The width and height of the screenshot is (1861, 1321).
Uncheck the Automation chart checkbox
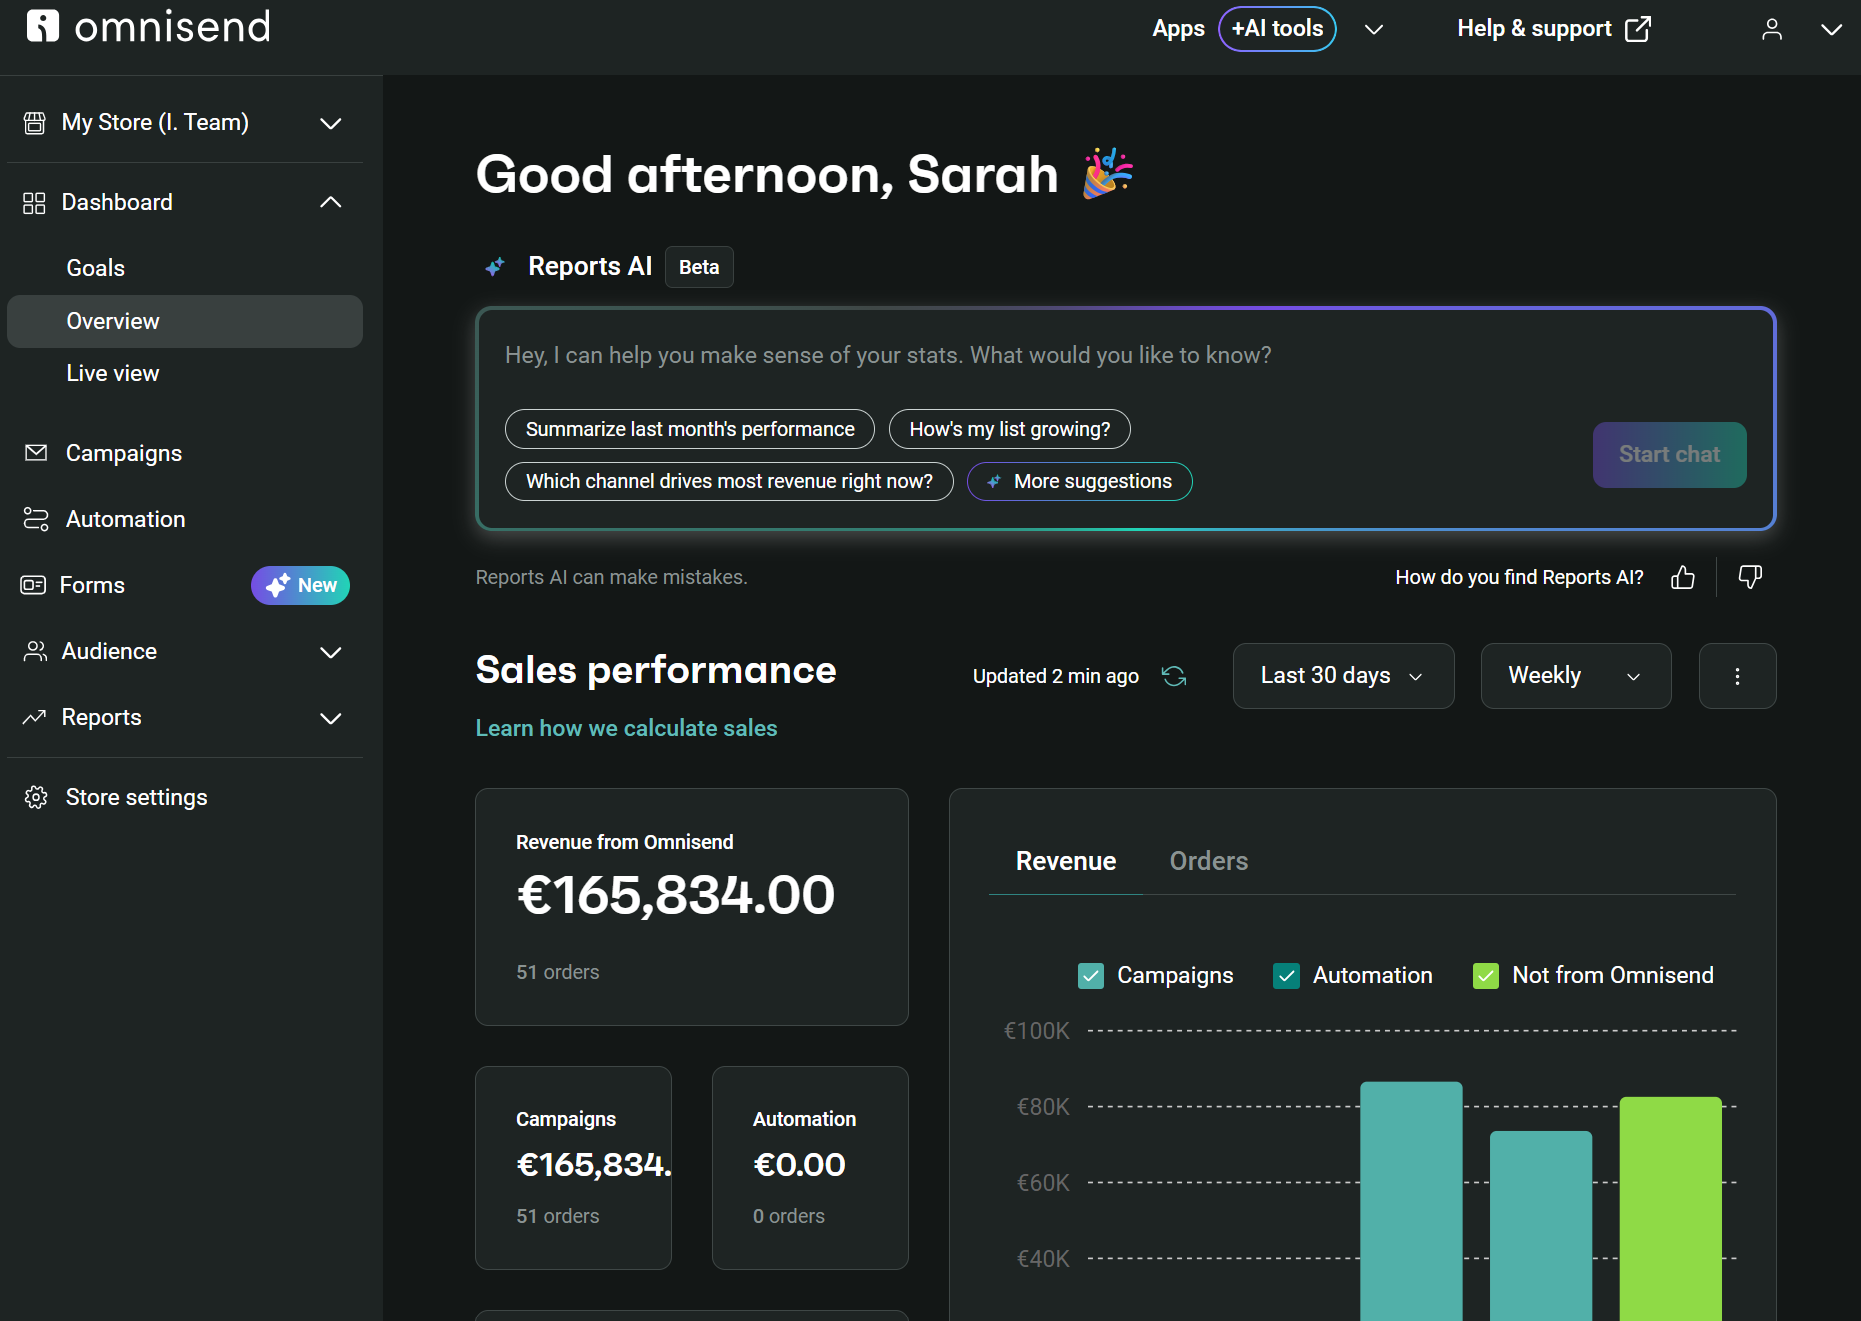pyautogui.click(x=1286, y=976)
